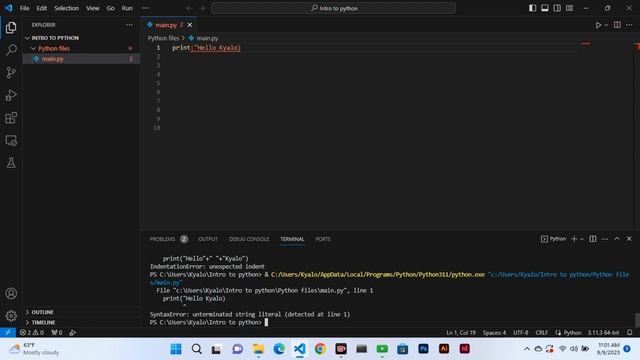Open the Run menu
The height and width of the screenshot is (360, 640).
[x=127, y=8]
